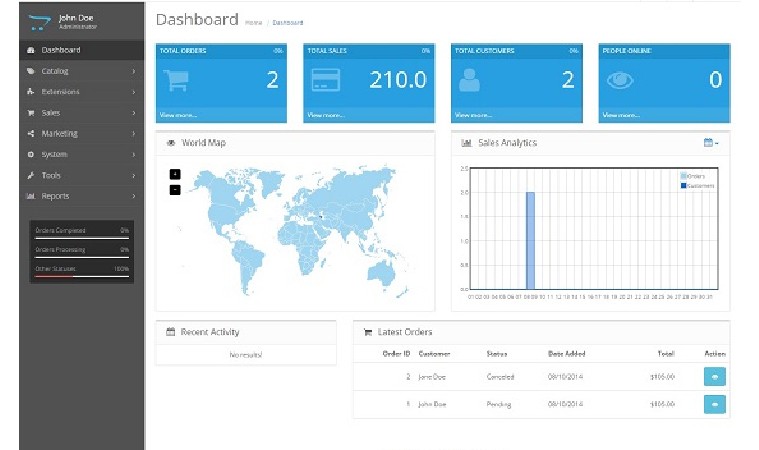Click the Customers legend swatch in chart
Image resolution: width=759 pixels, height=450 pixels.
pos(683,185)
